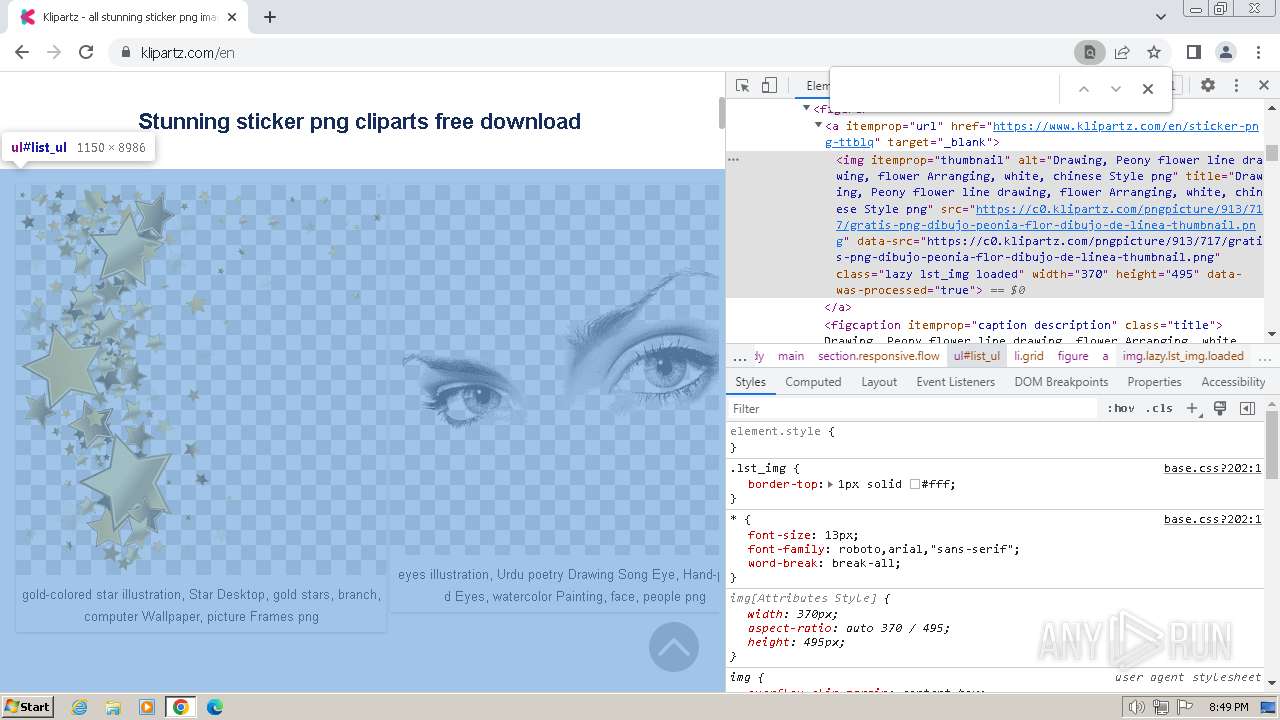Toggle :hov element state panel
The width and height of the screenshot is (1280, 720).
tap(1121, 409)
